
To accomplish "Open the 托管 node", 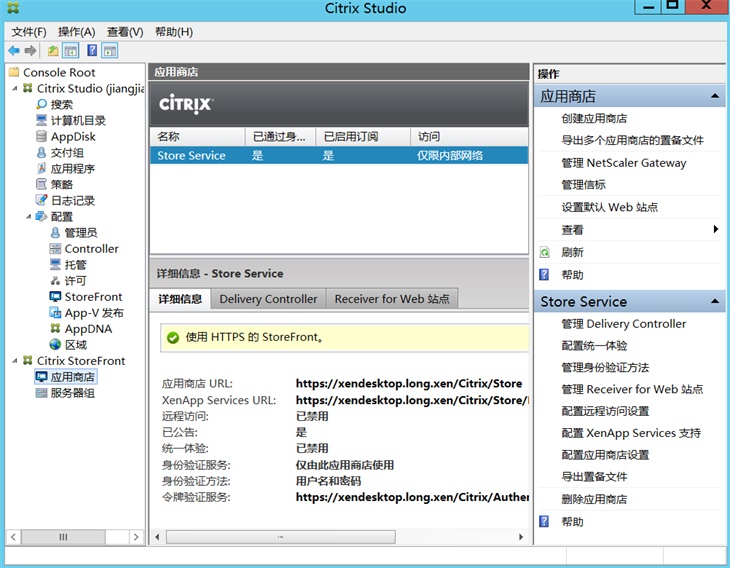I will pos(75,264).
